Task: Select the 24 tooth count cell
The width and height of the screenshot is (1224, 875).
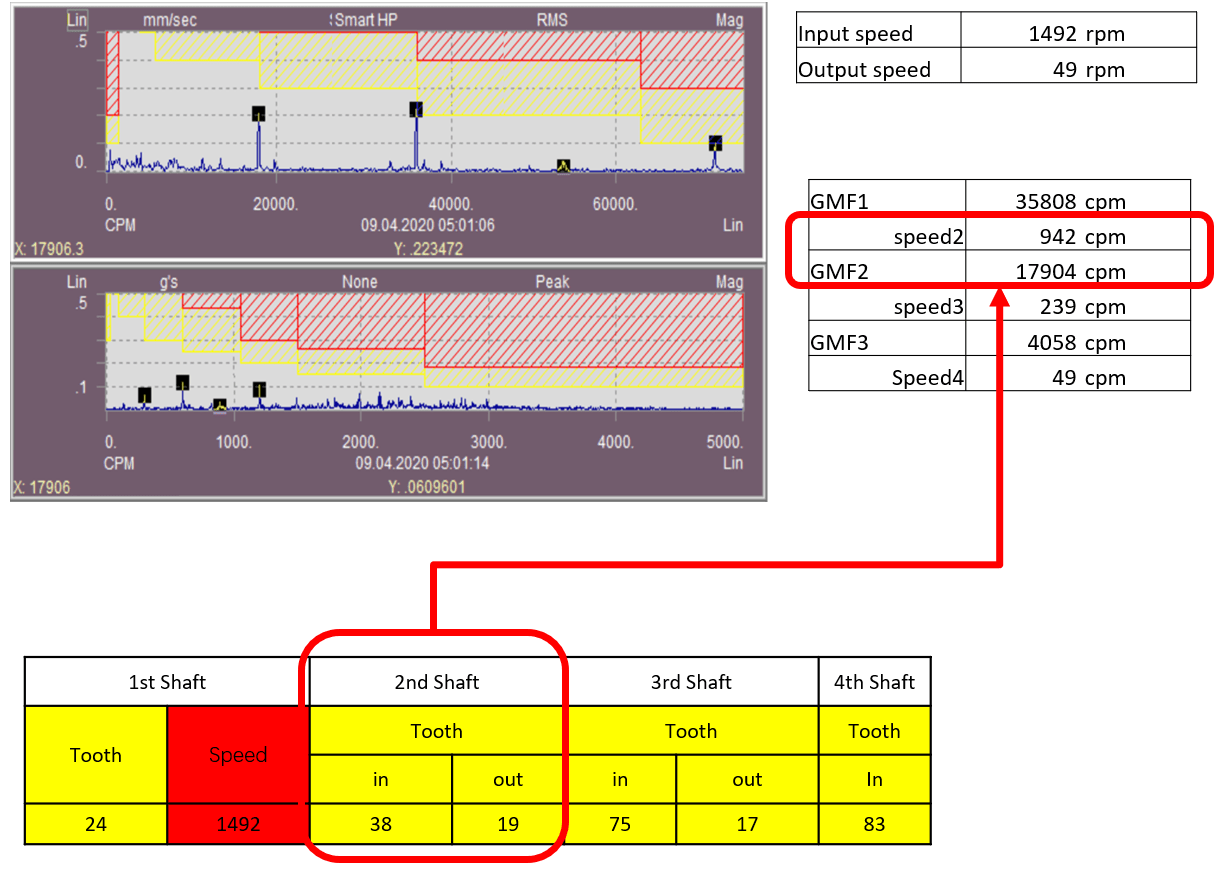Action: pyautogui.click(x=96, y=825)
